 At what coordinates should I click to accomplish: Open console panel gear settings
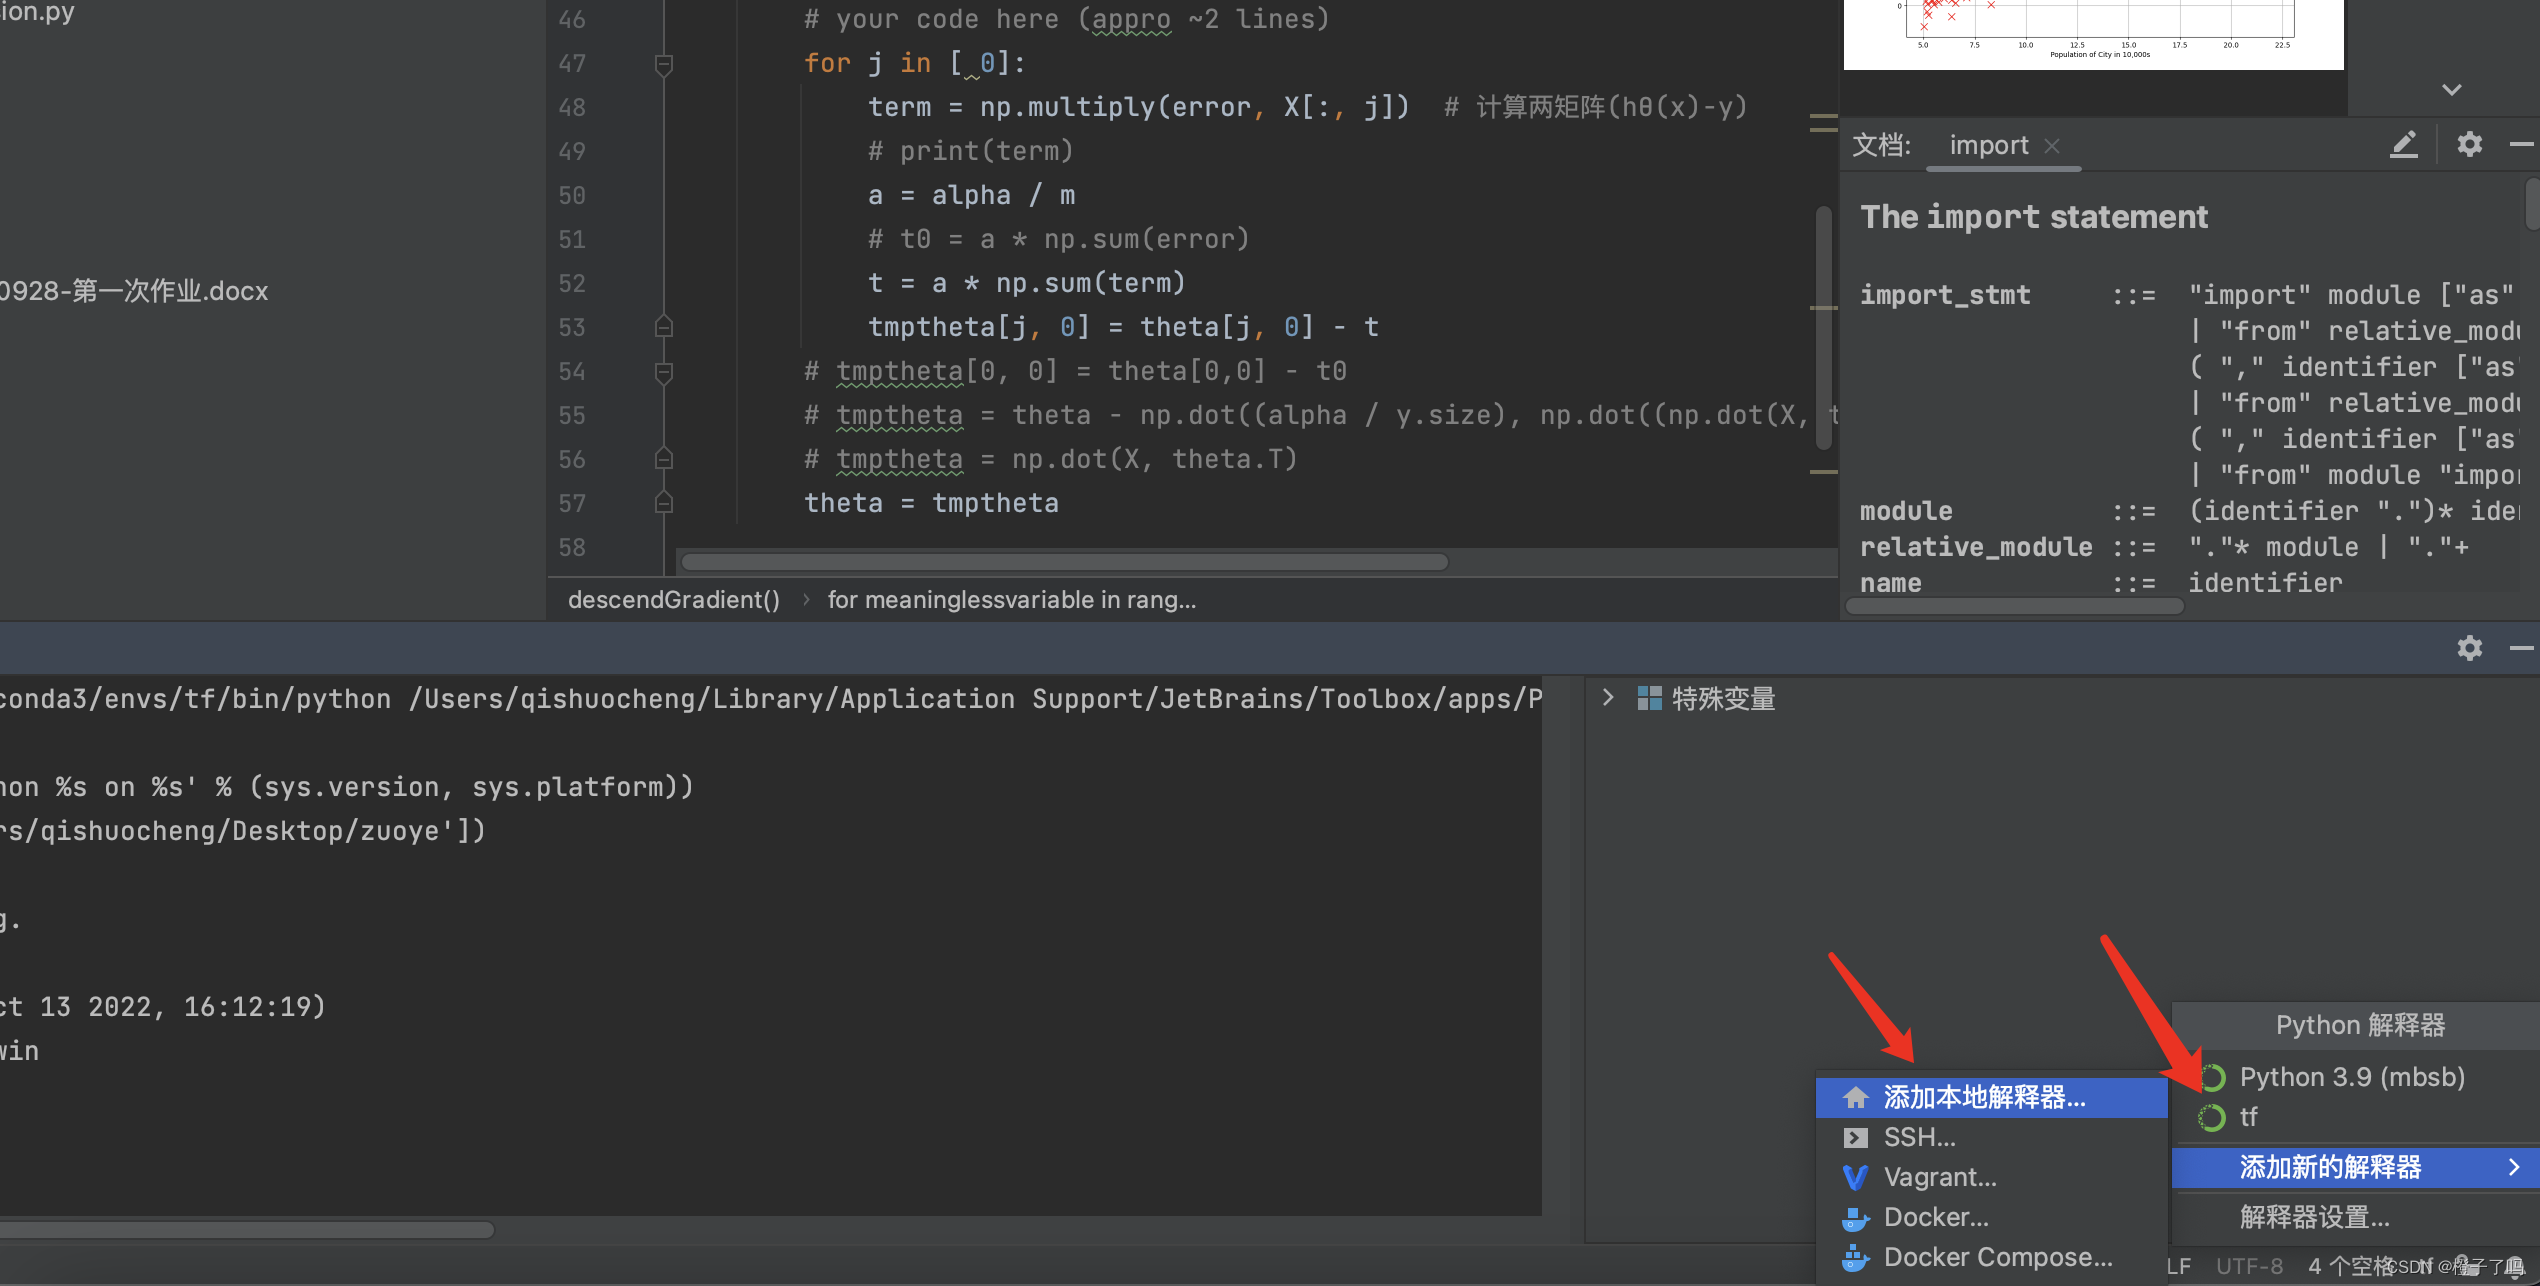click(2469, 648)
